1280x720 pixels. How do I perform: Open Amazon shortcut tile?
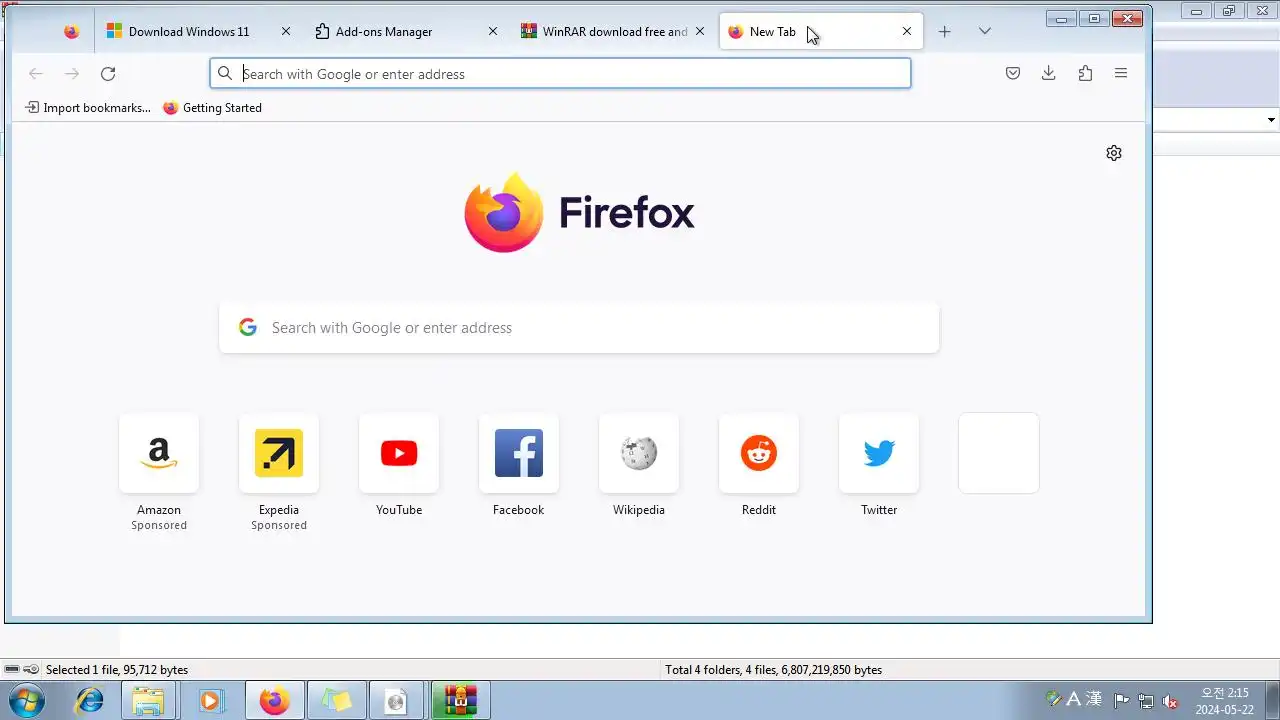[x=159, y=453]
